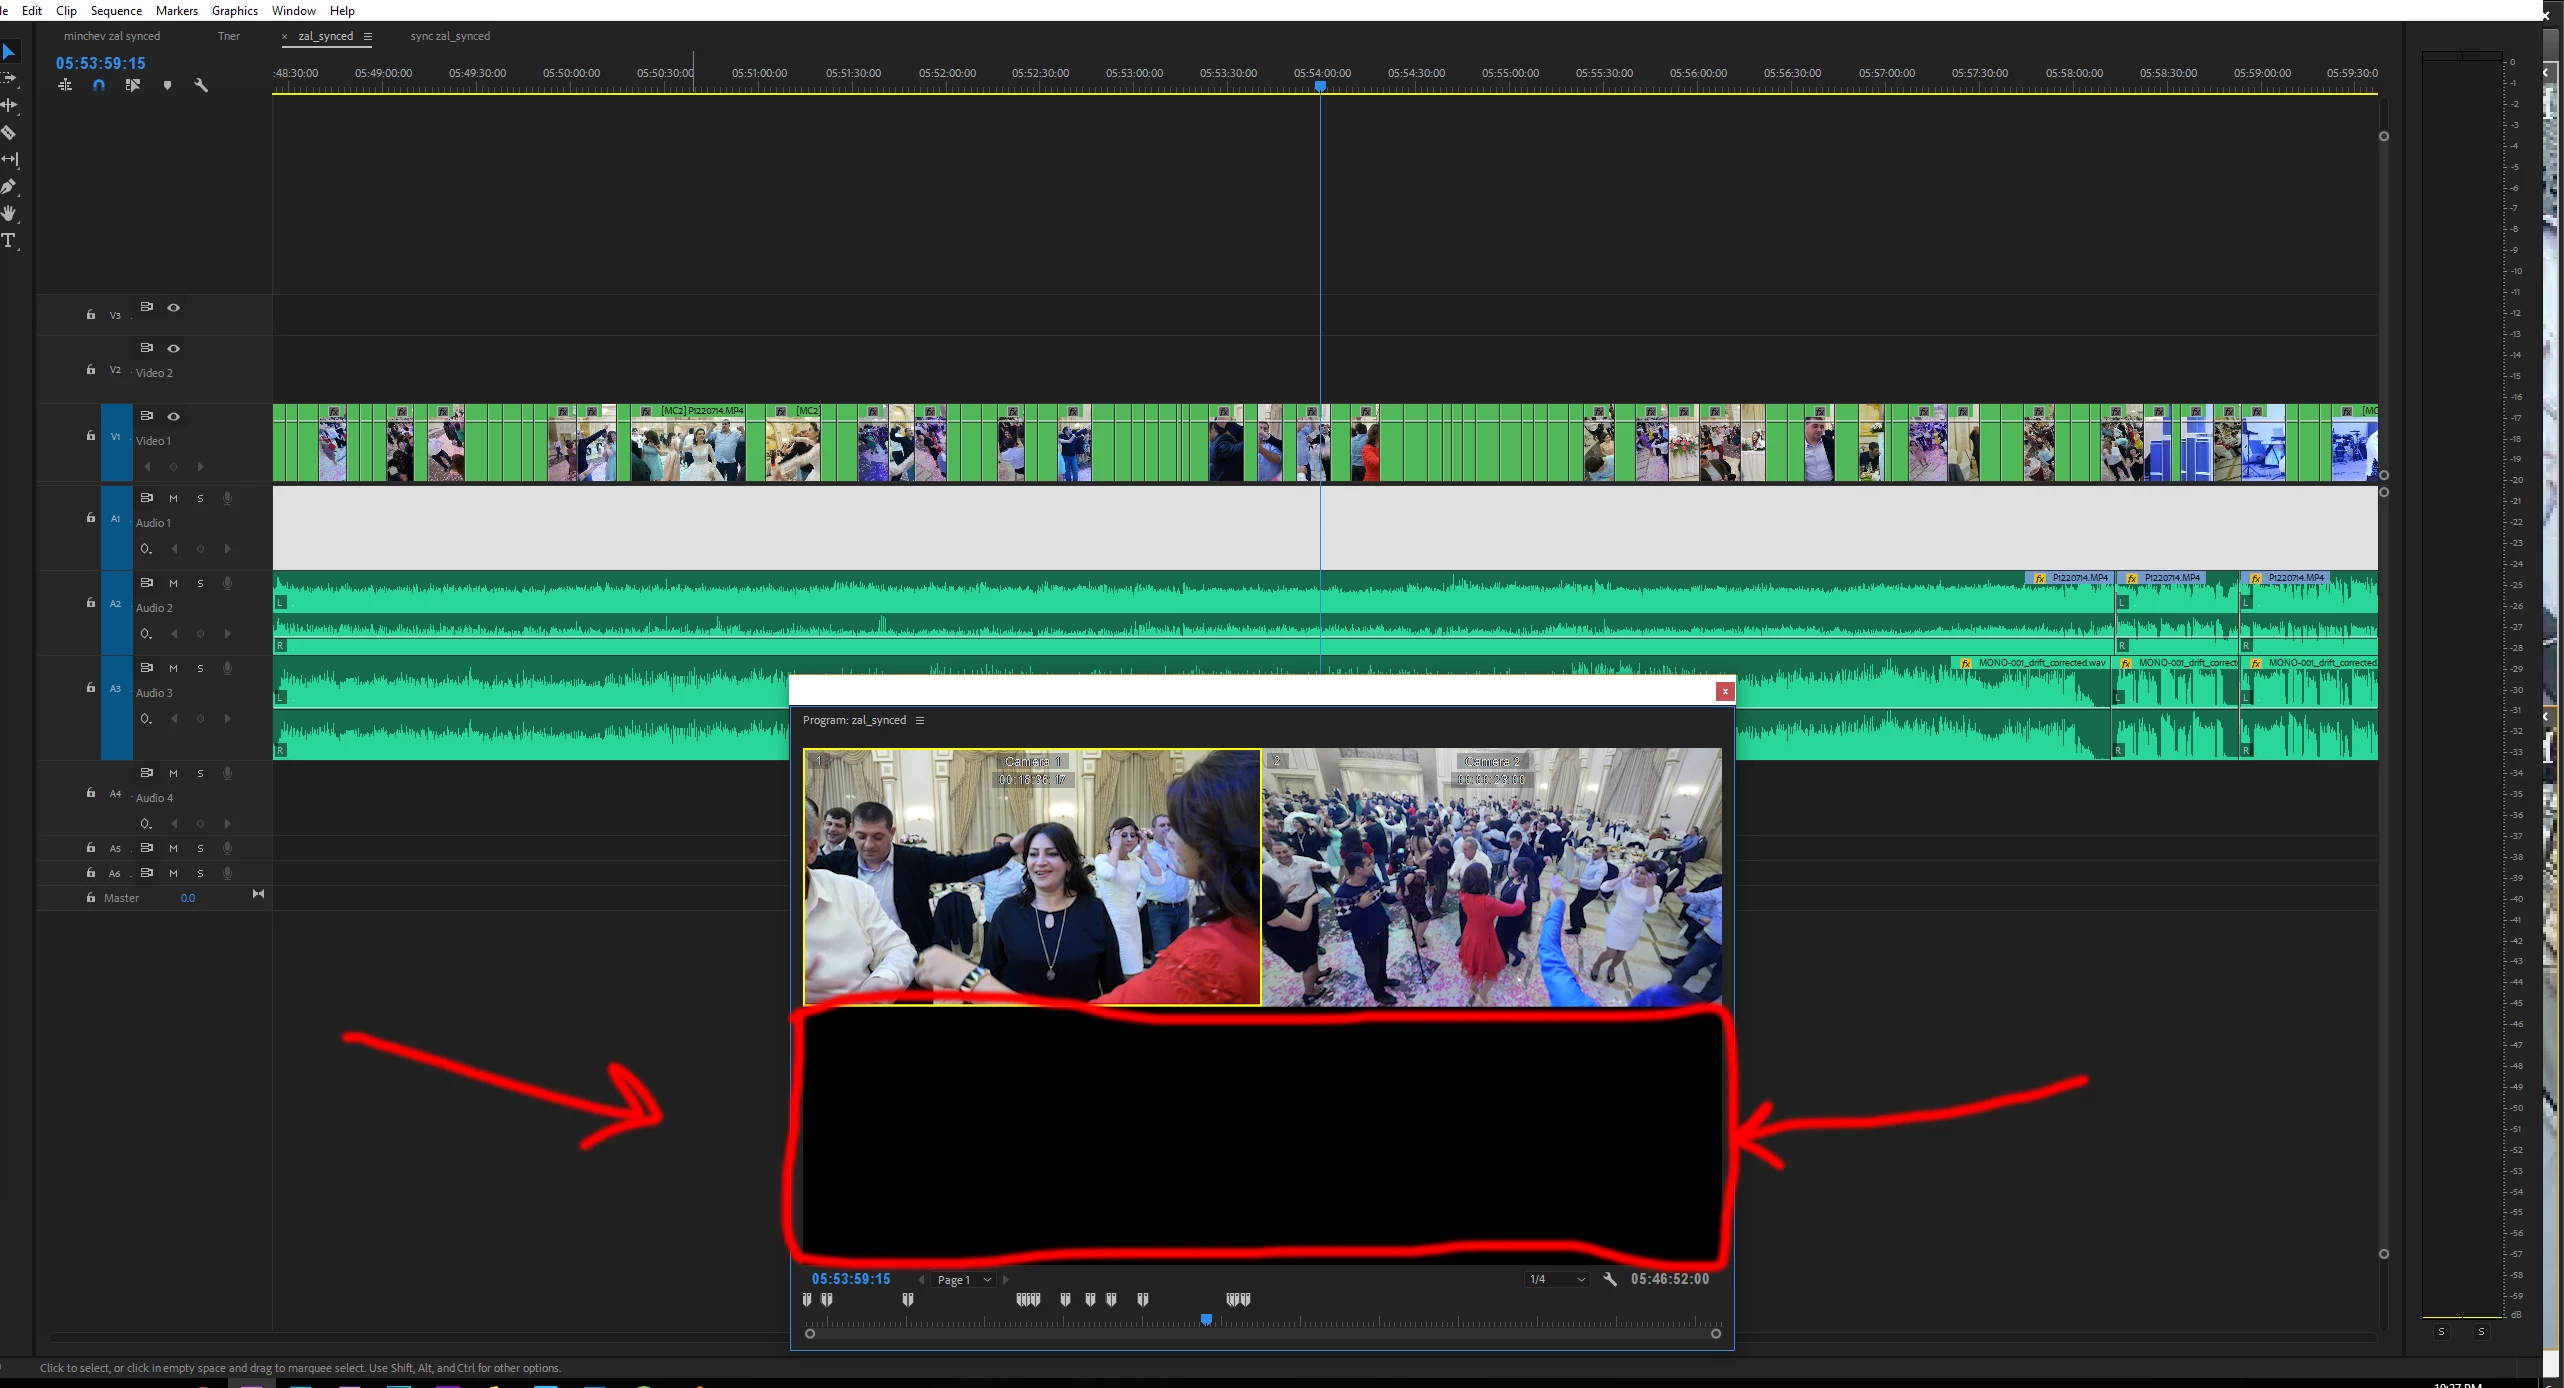
Task: Switch to sync zal_synced tab
Action: tap(450, 36)
